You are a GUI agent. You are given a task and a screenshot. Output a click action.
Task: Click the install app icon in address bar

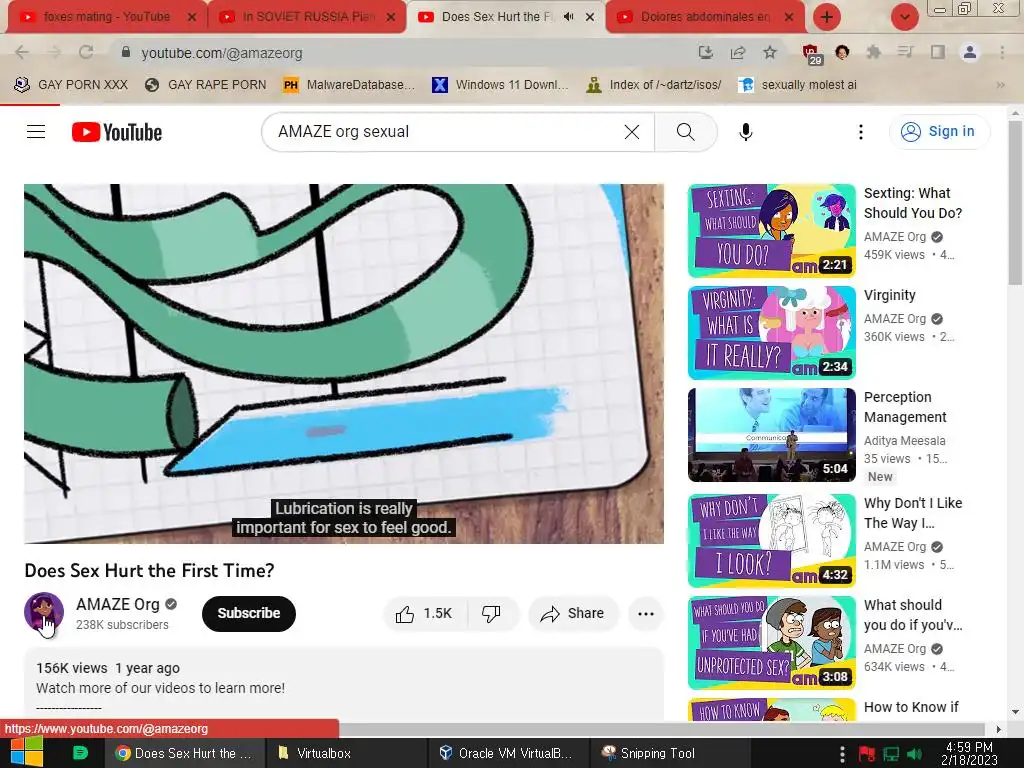point(705,53)
